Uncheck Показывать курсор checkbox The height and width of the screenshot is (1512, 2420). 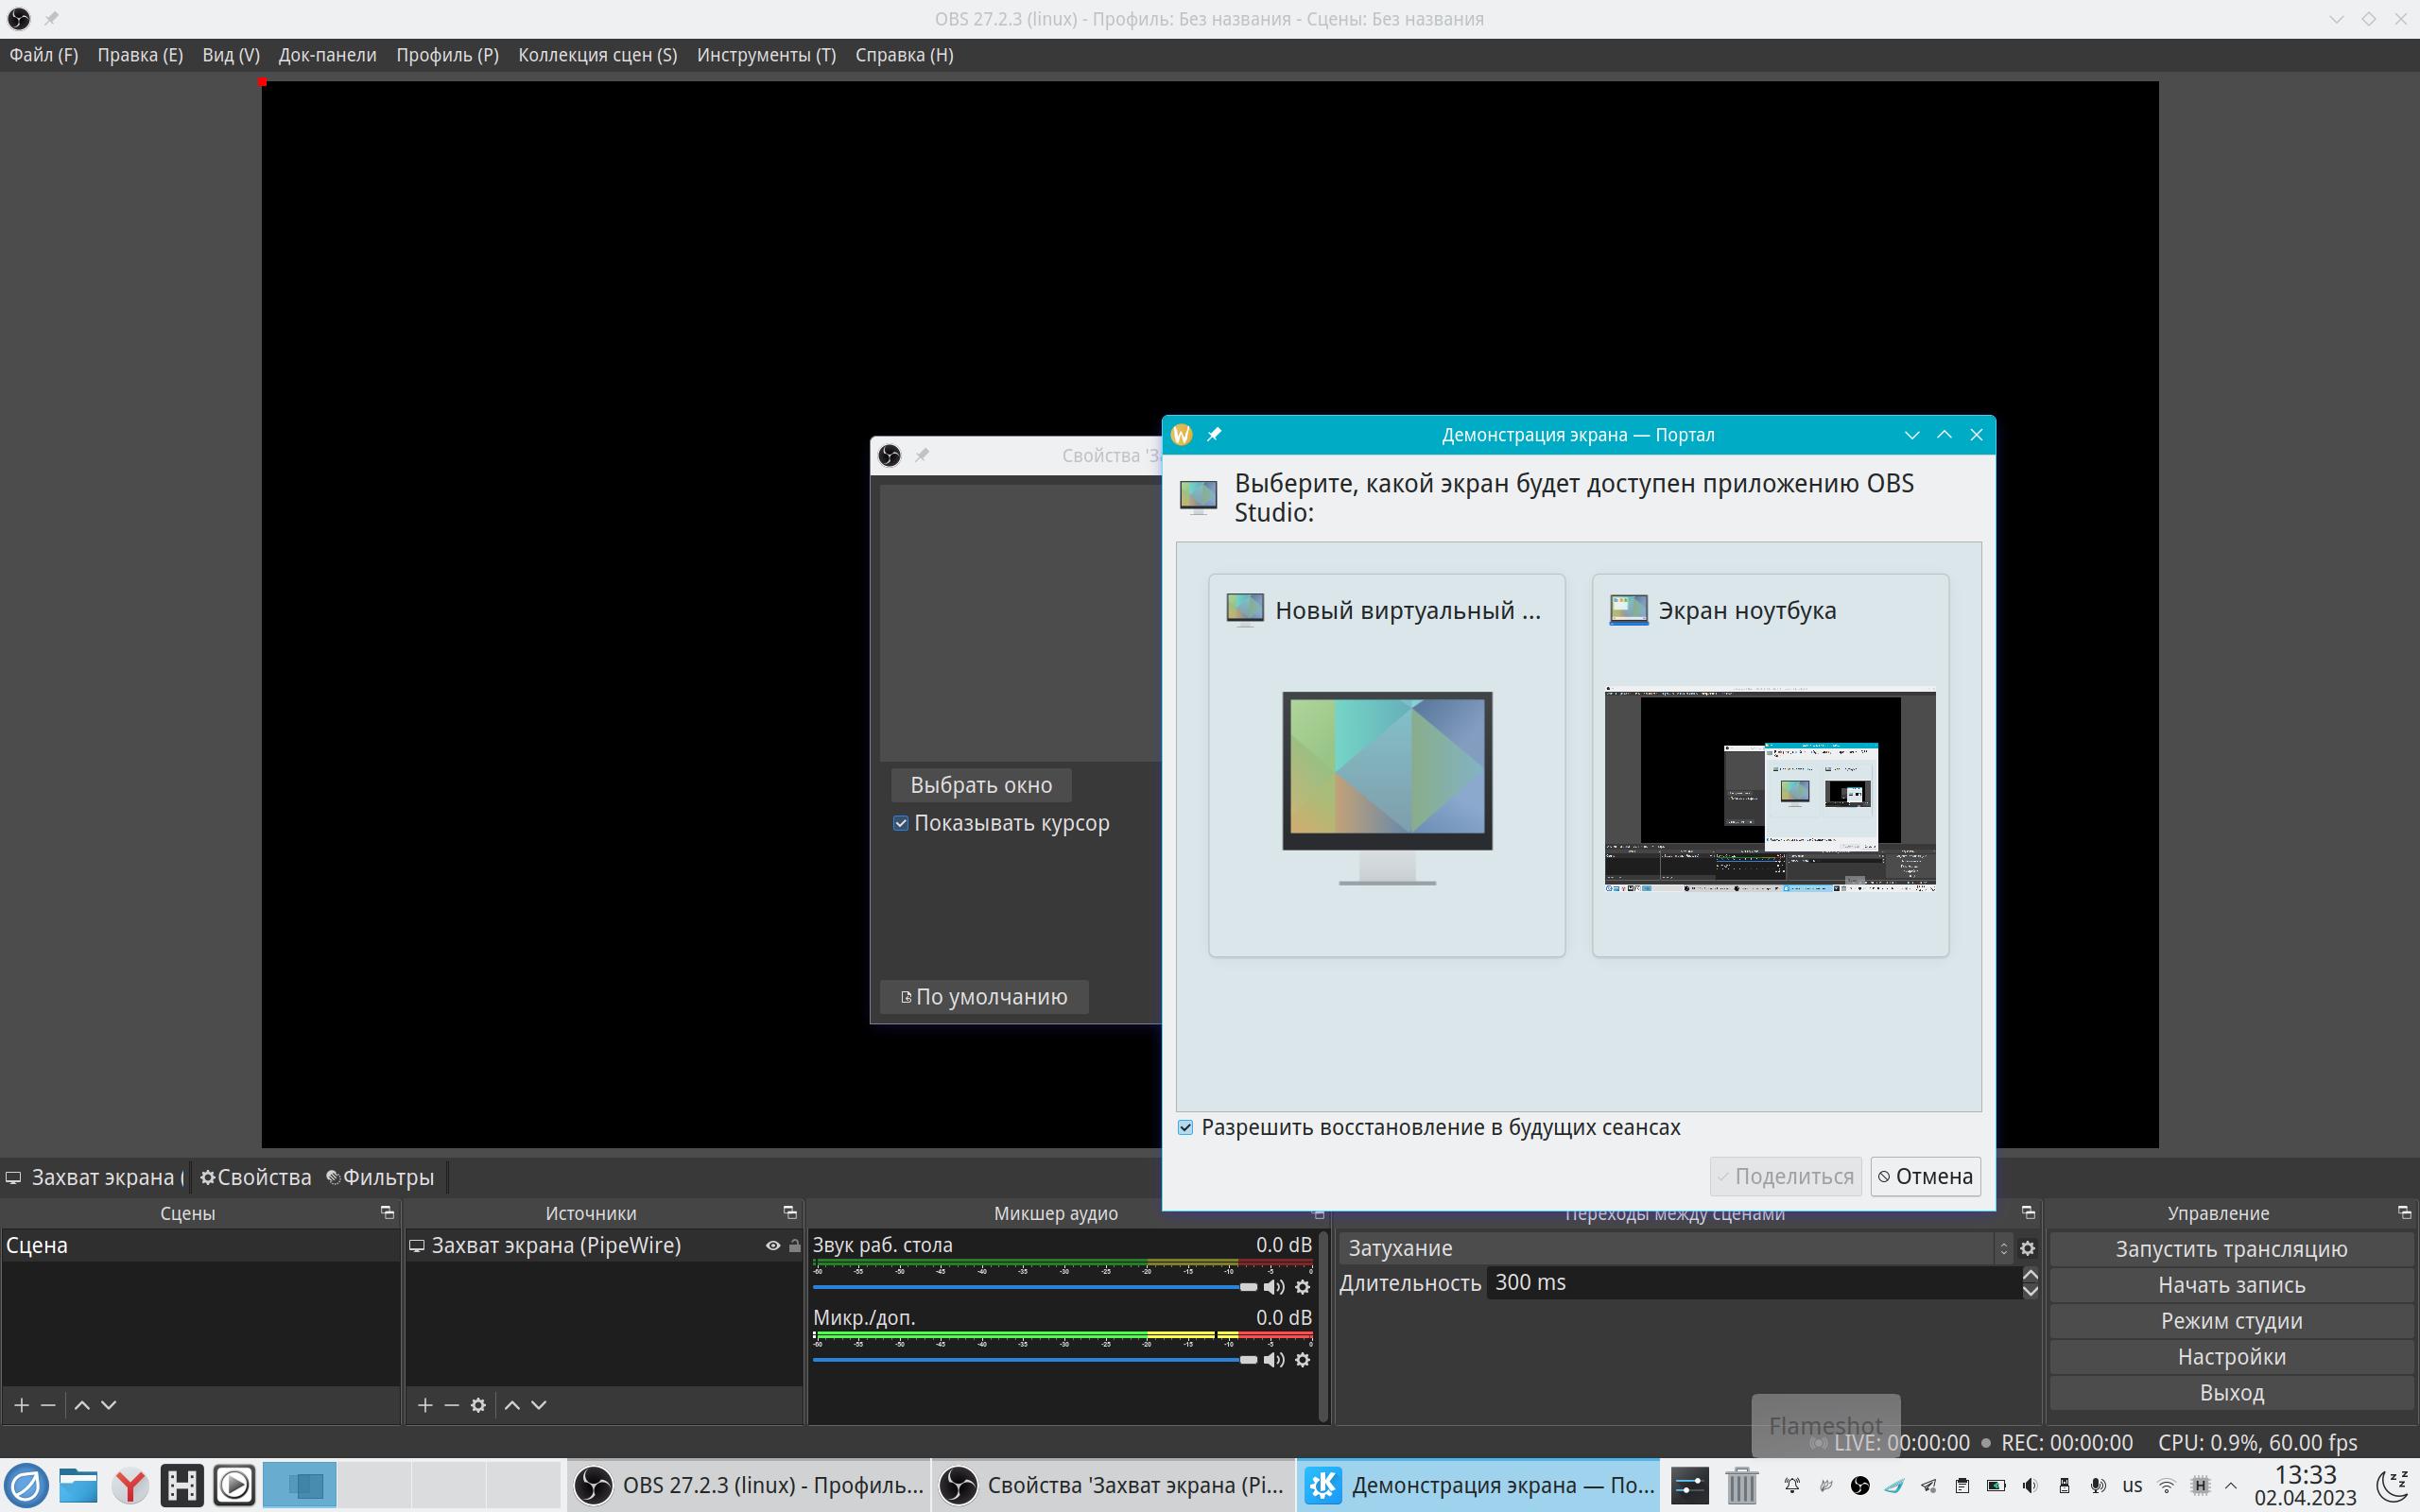point(901,823)
